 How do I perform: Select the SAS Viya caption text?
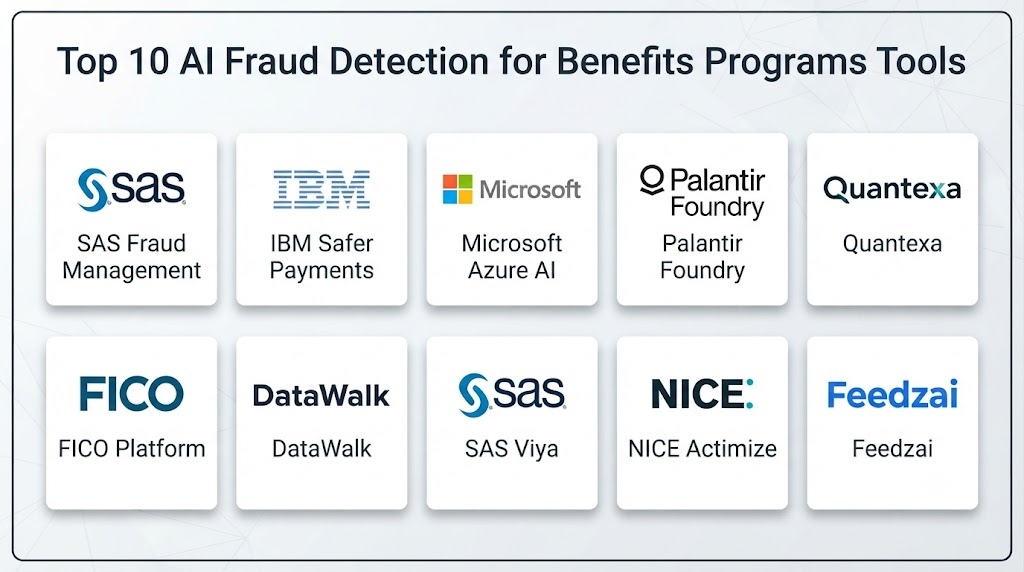(512, 449)
